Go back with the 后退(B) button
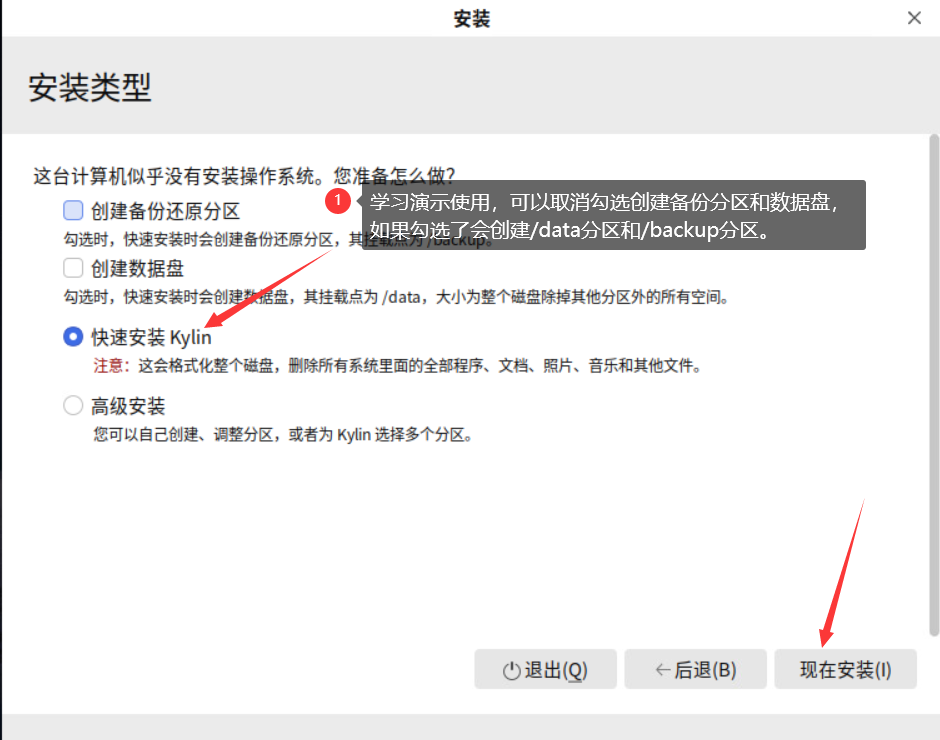This screenshot has width=940, height=740. tap(695, 669)
